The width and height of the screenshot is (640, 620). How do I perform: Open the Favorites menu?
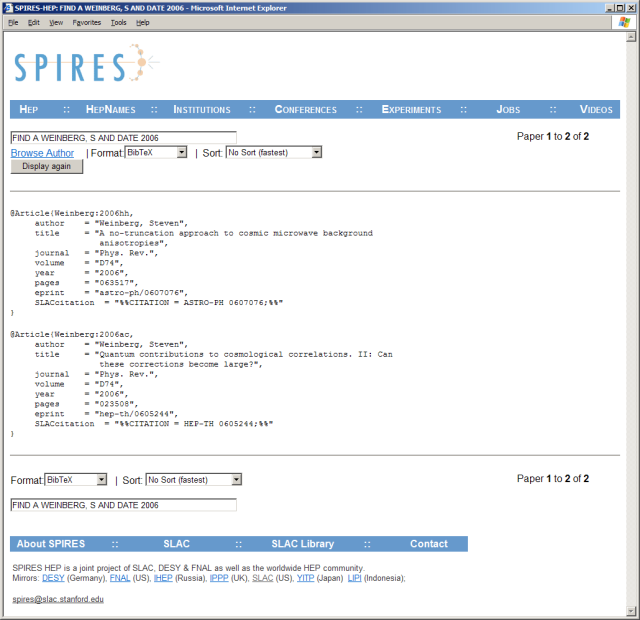87,22
